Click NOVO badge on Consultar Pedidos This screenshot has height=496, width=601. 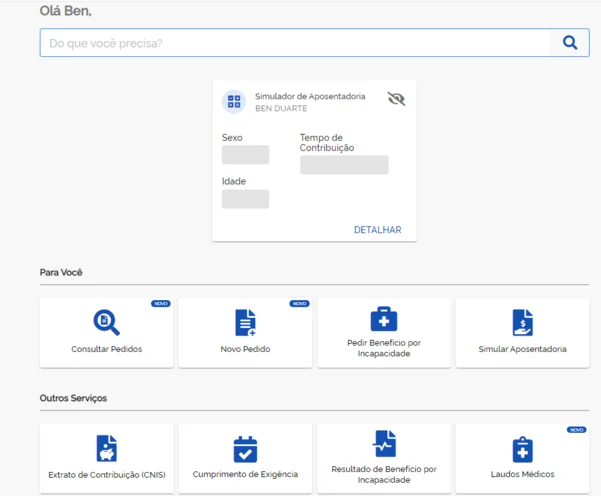[161, 304]
